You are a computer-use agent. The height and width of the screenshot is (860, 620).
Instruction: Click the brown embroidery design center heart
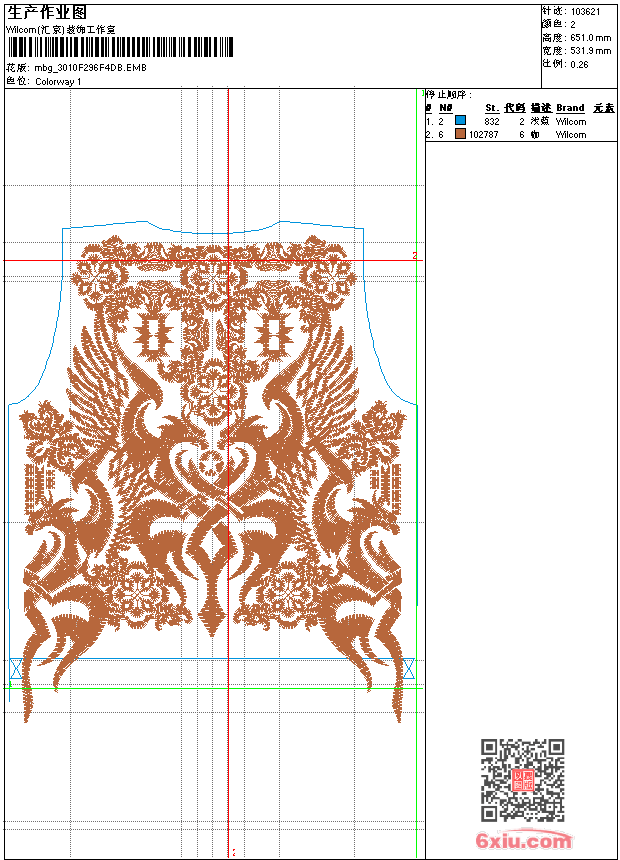pyautogui.click(x=212, y=465)
